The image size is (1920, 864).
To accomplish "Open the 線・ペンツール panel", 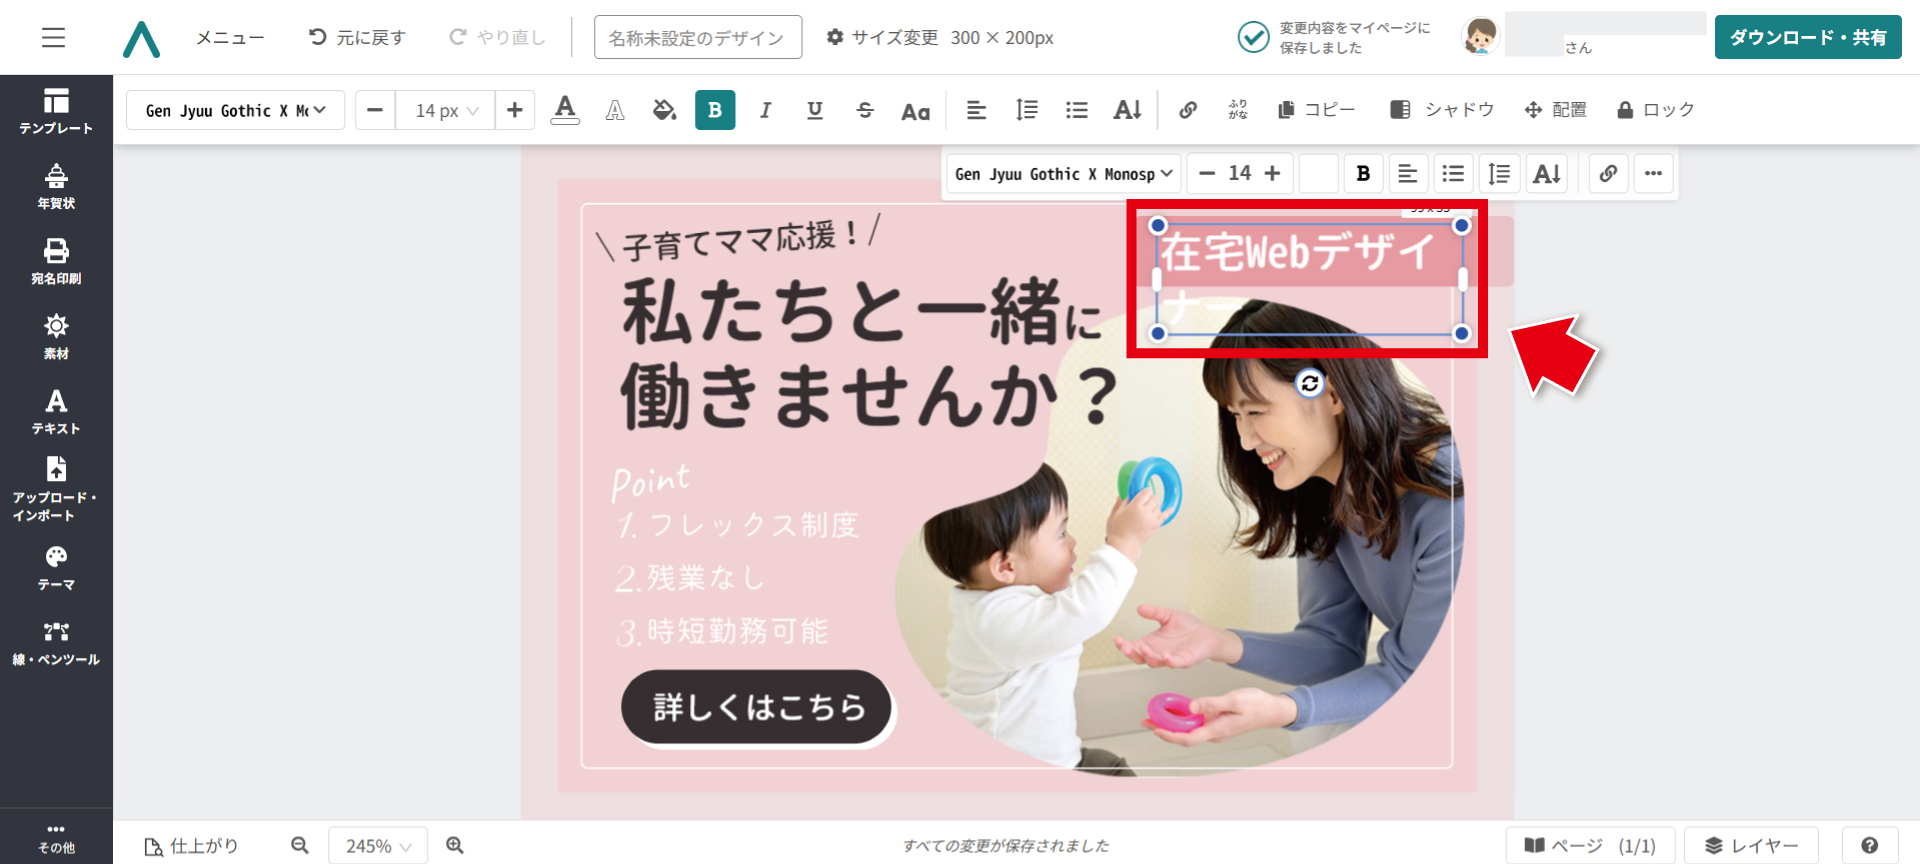I will coord(56,644).
